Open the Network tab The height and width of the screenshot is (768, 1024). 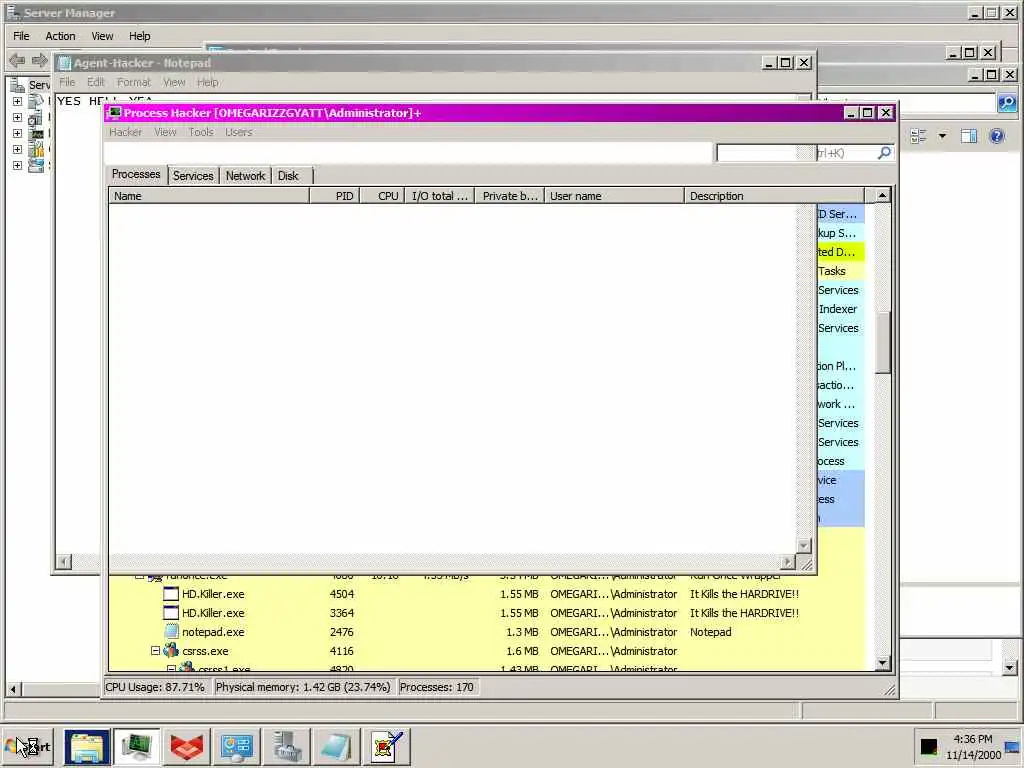tap(246, 176)
